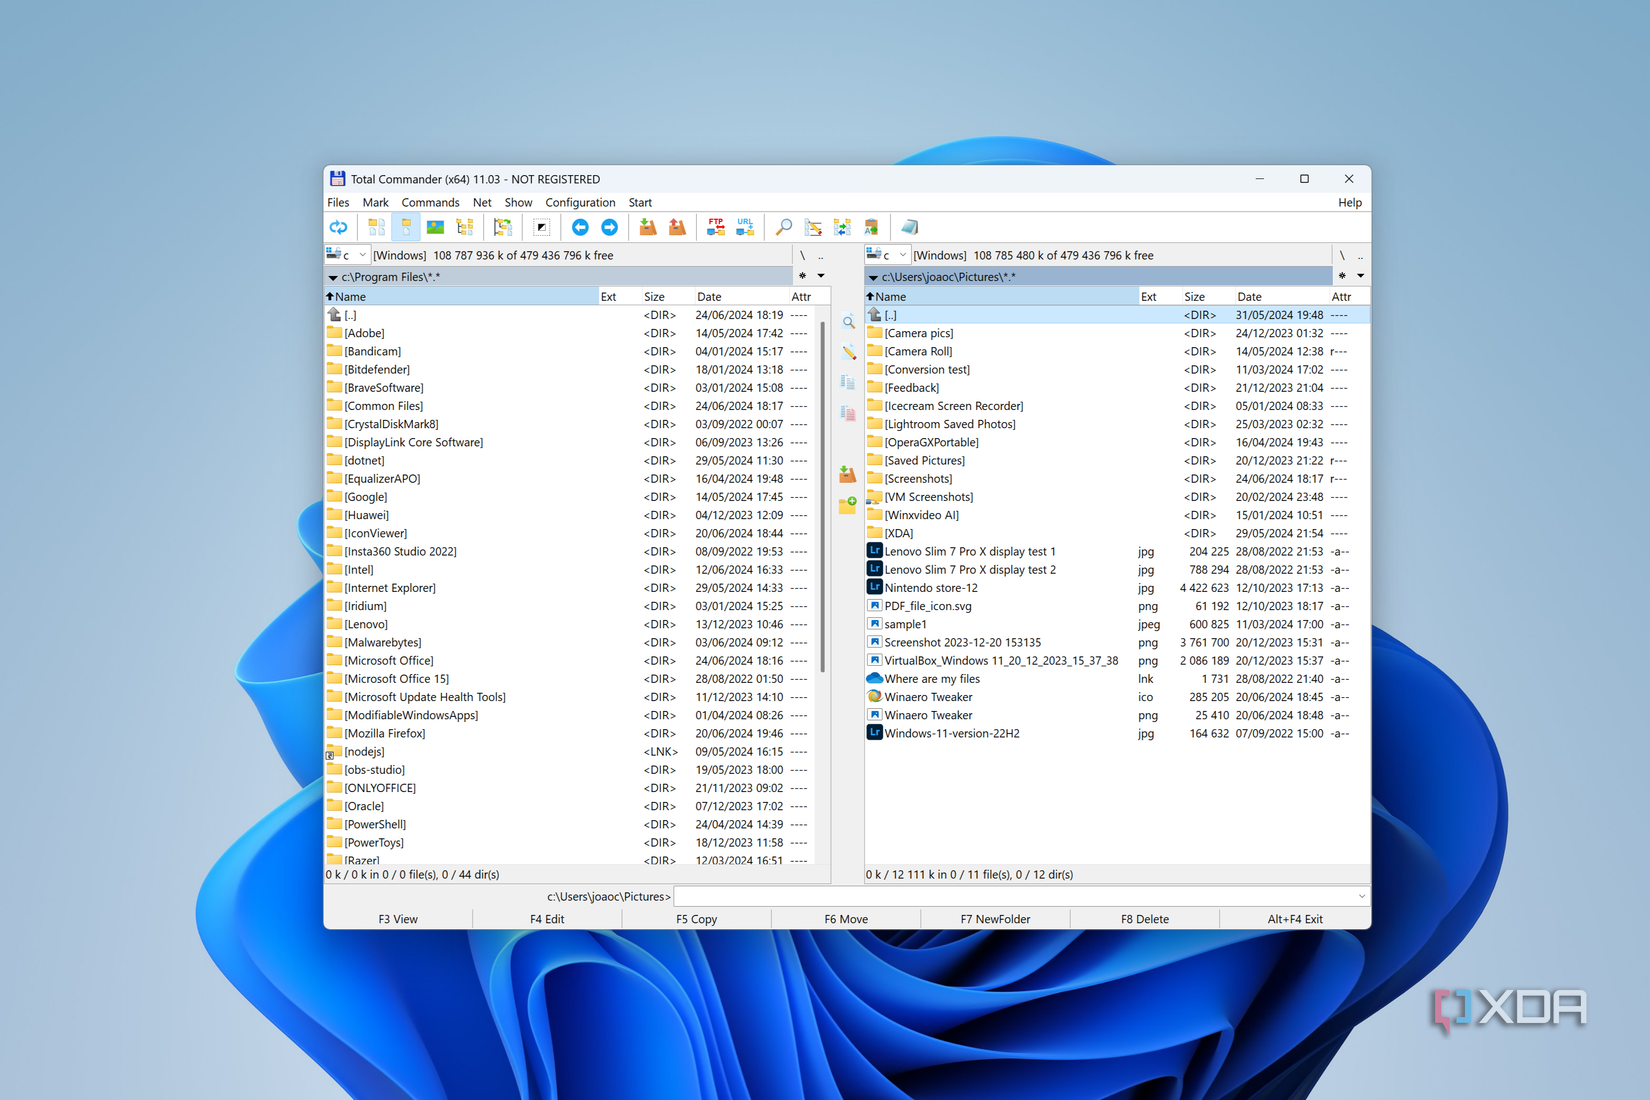The image size is (1650, 1100).
Task: Open the file search magnifier icon
Action: point(784,227)
